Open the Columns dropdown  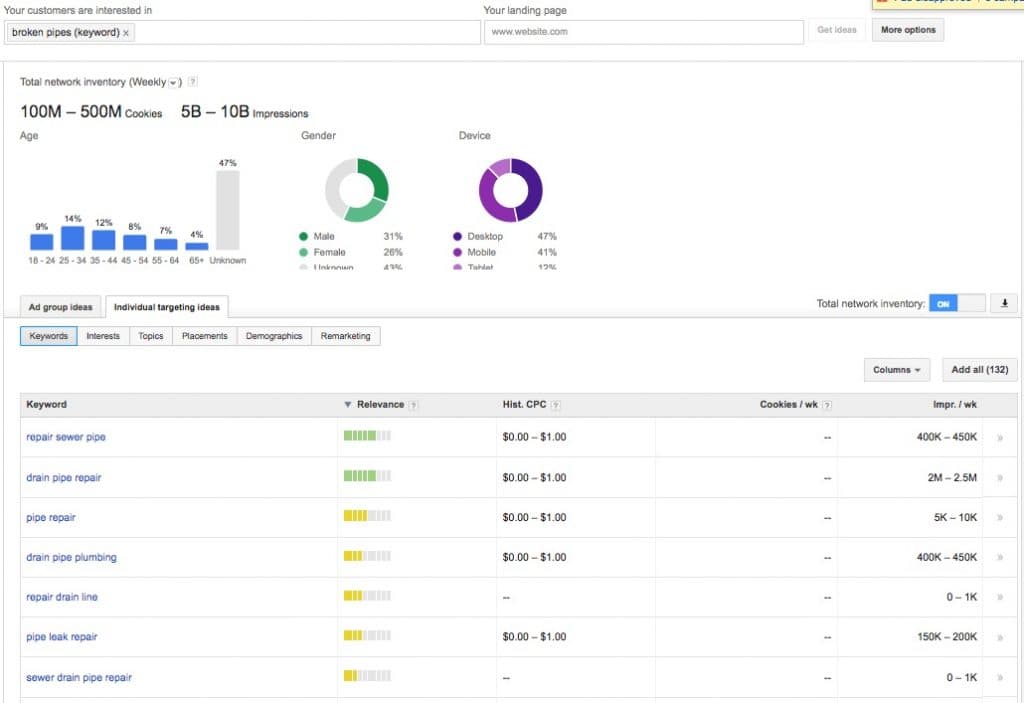tap(896, 370)
